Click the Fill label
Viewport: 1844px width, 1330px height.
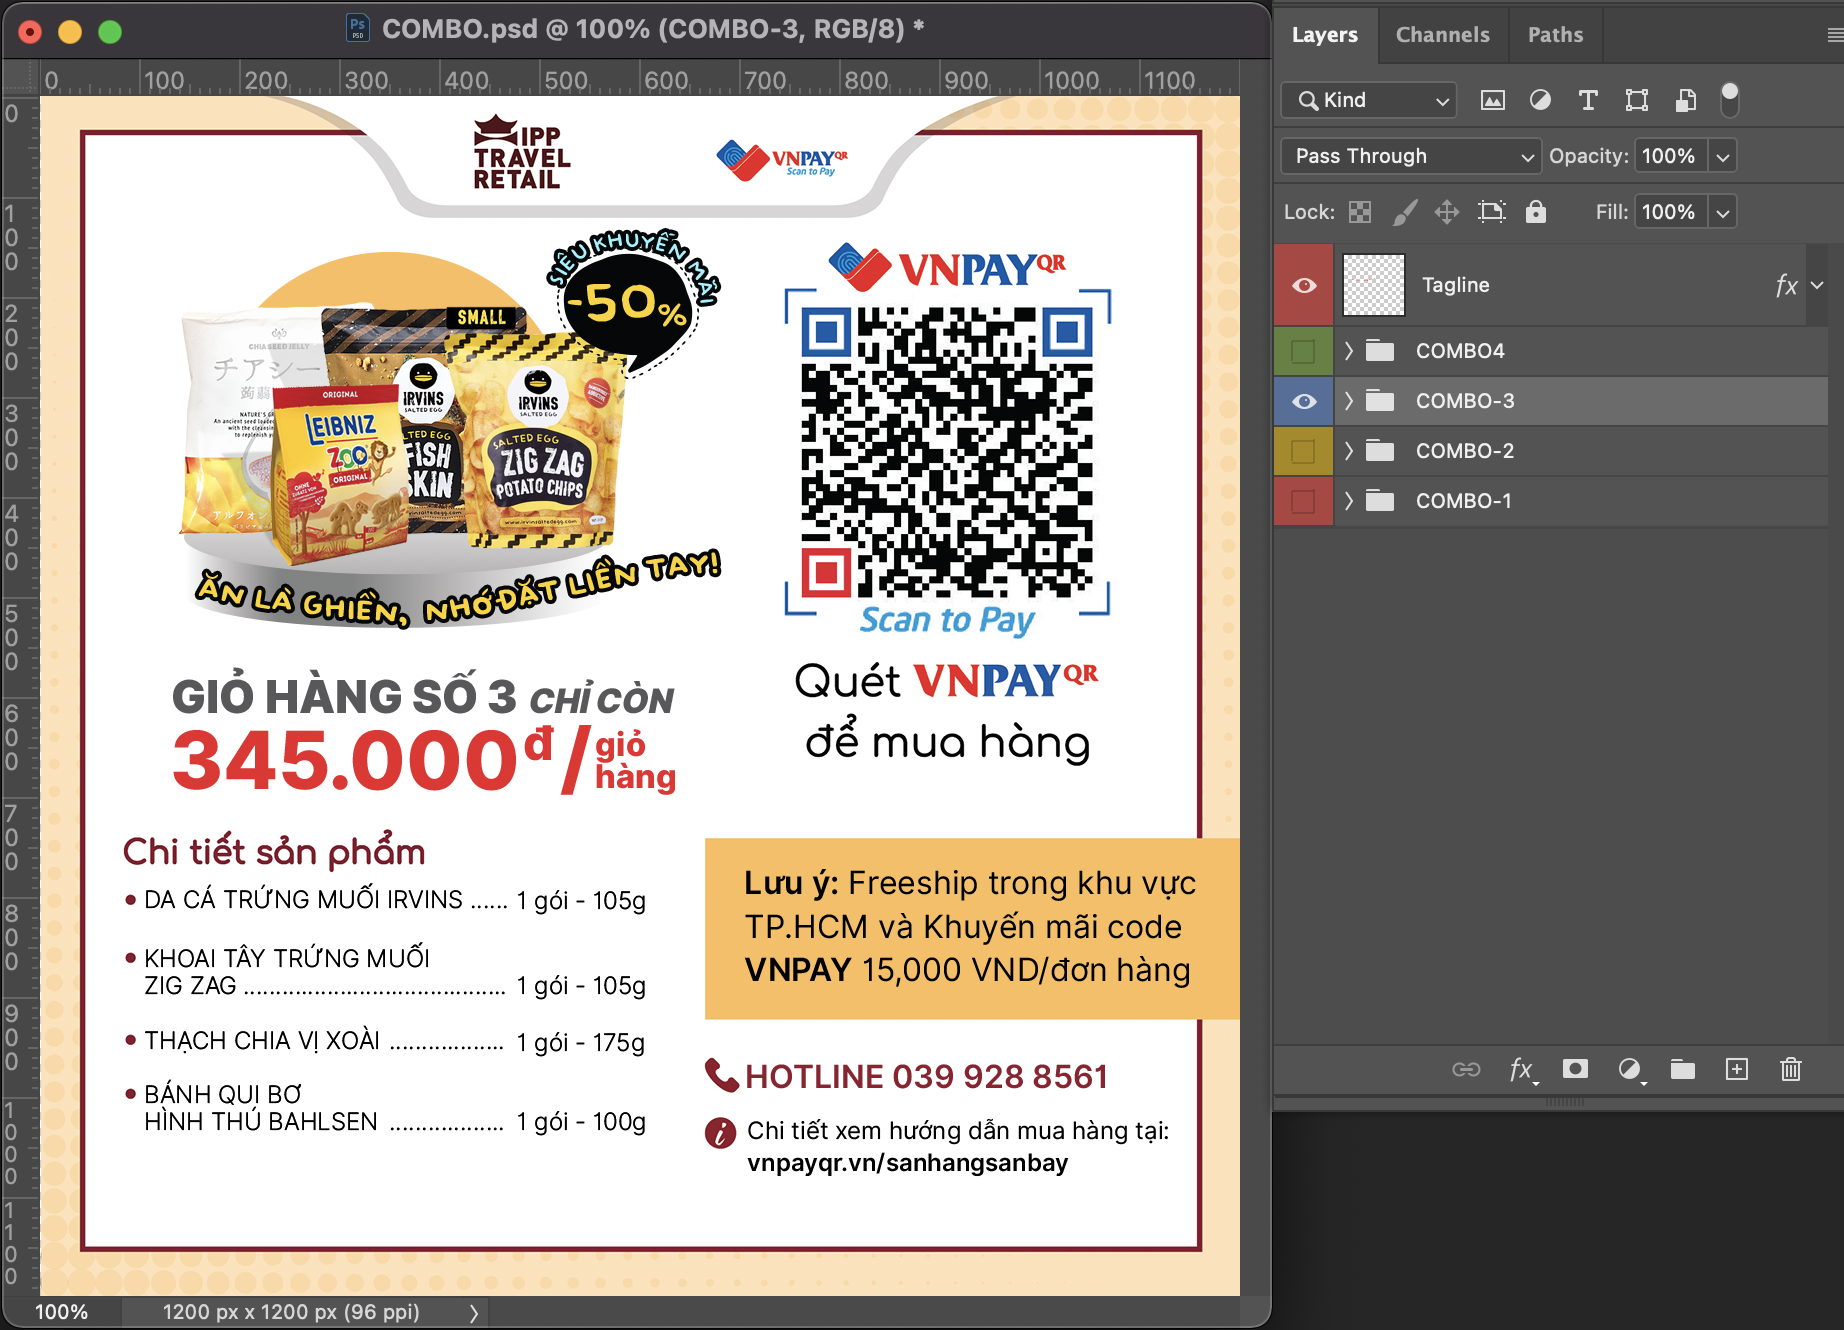point(1611,212)
